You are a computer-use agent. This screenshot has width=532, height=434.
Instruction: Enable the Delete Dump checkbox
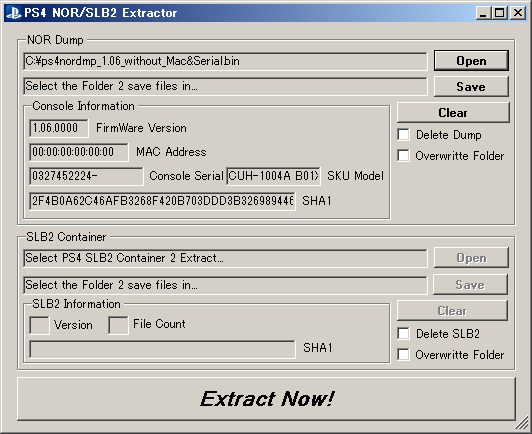403,135
